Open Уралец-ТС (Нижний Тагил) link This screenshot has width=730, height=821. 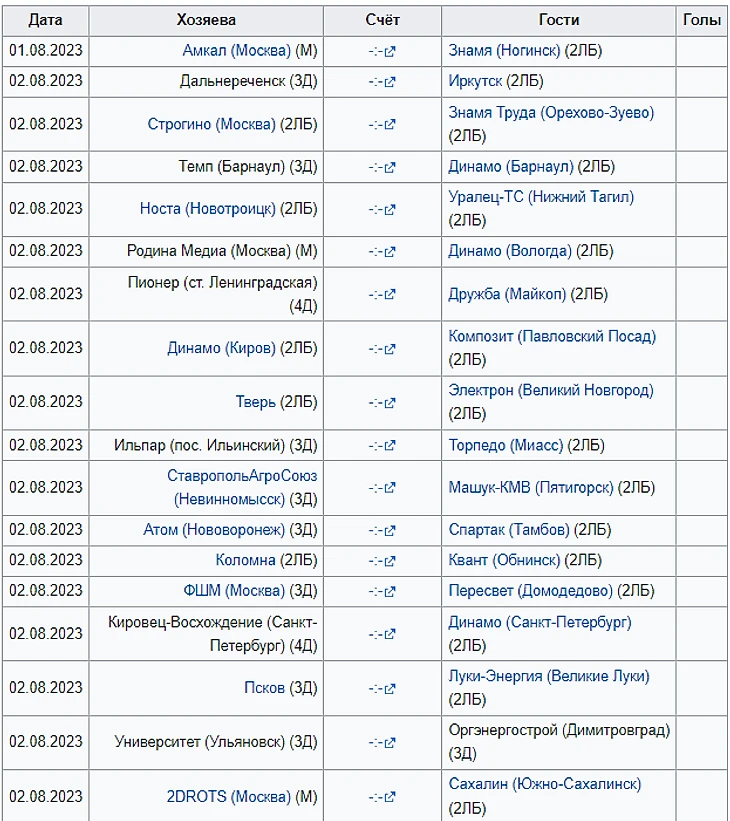[x=541, y=197]
